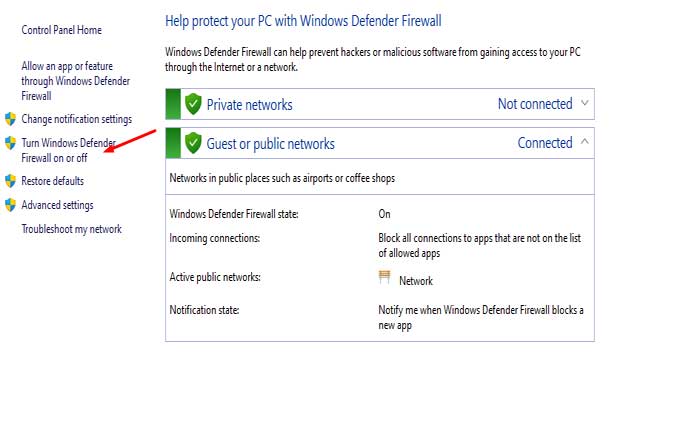This screenshot has width=700, height=430.
Task: Click the Connected status text
Action: pos(544,143)
